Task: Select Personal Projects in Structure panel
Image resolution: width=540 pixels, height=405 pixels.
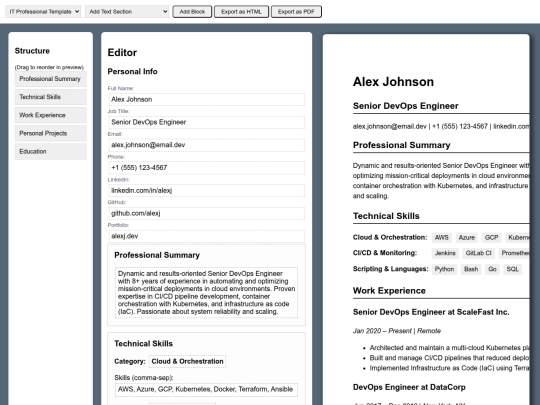Action: tap(51, 134)
